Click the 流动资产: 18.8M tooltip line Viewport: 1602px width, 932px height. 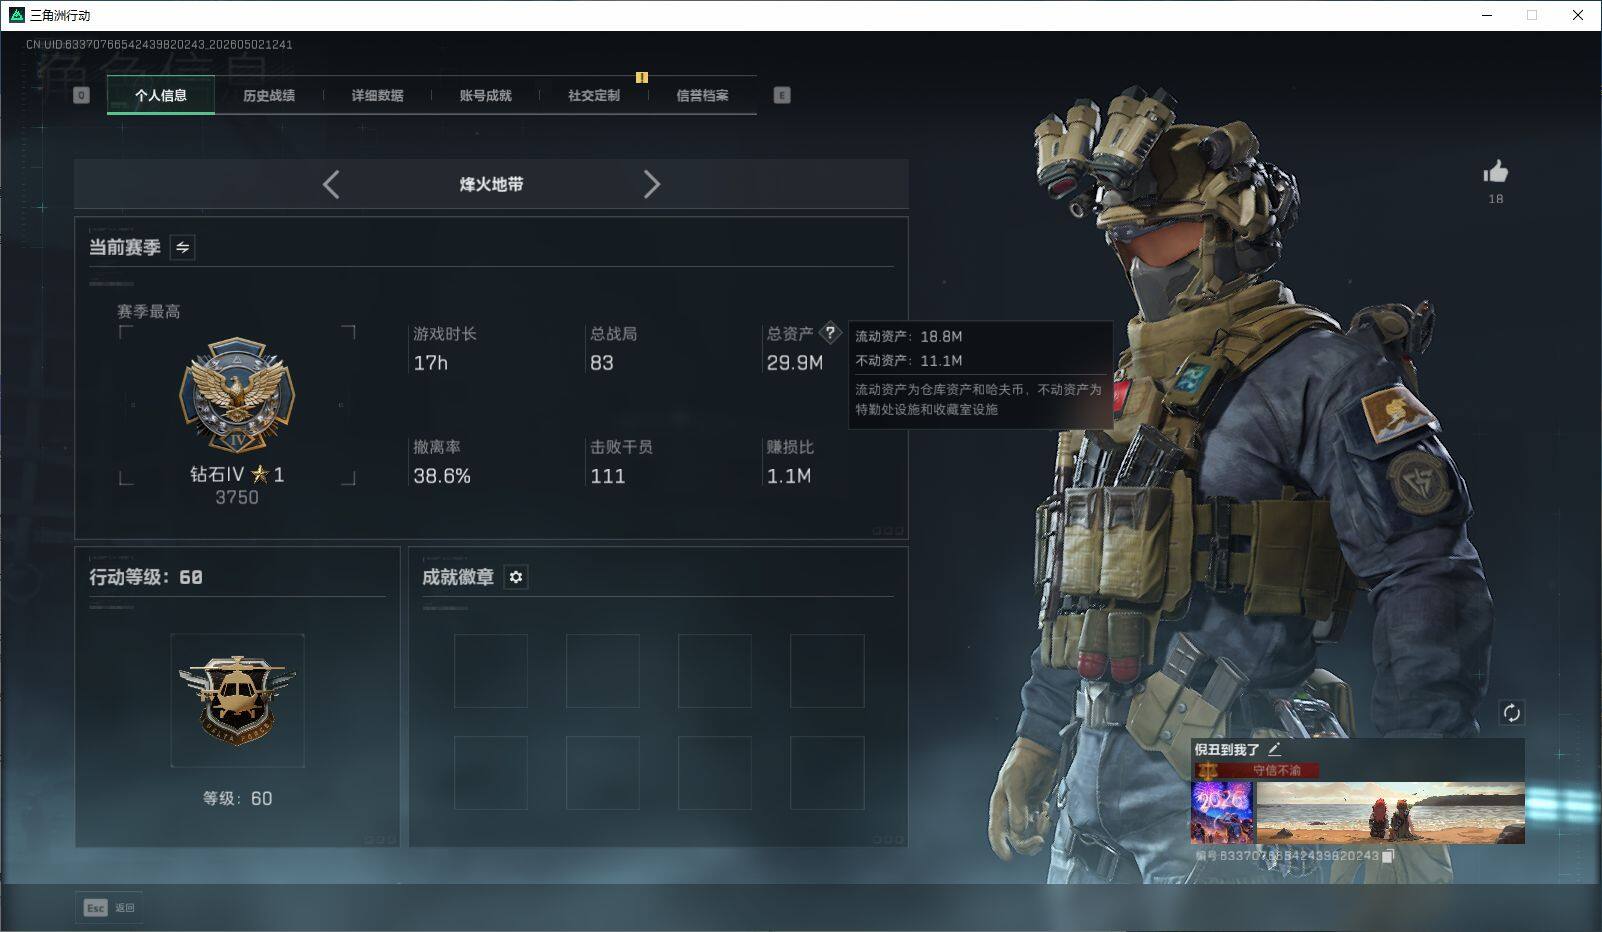point(909,337)
